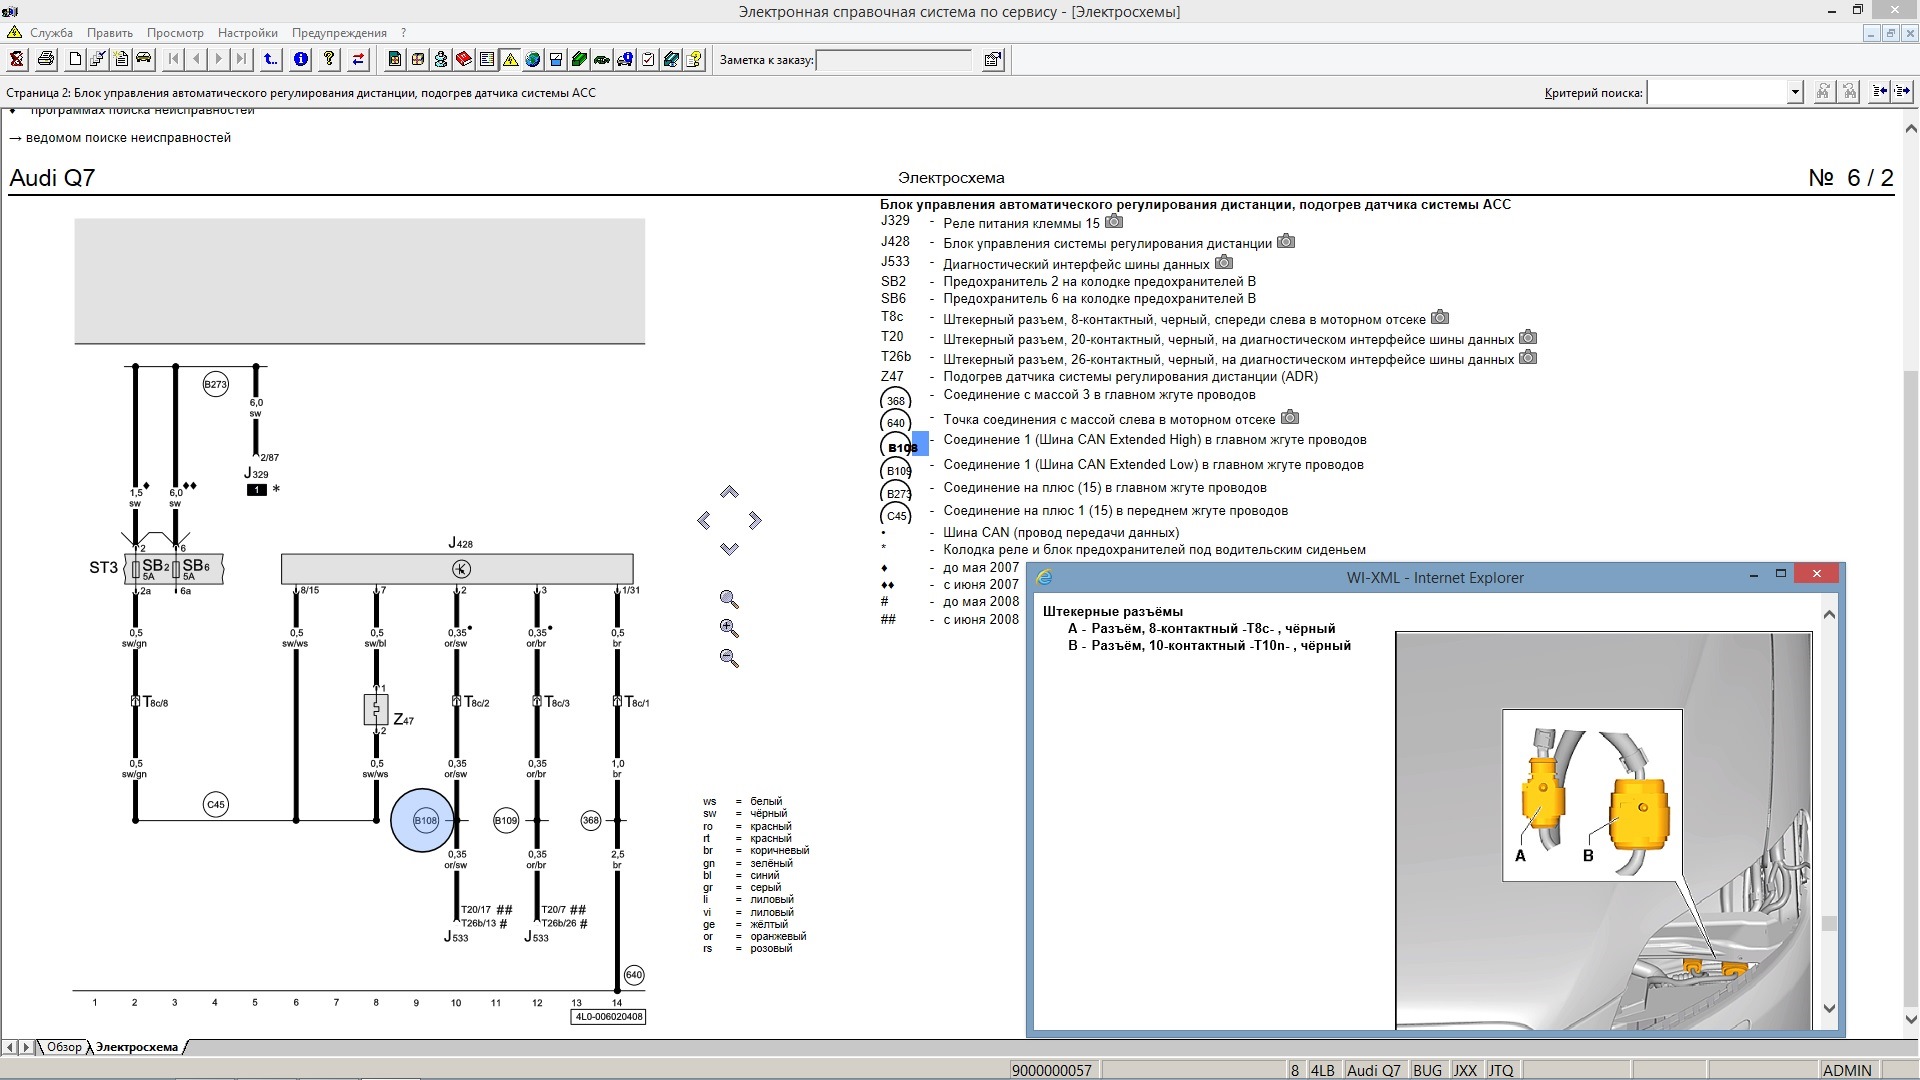Click the dark green car icon
The image size is (1920, 1080).
602,60
